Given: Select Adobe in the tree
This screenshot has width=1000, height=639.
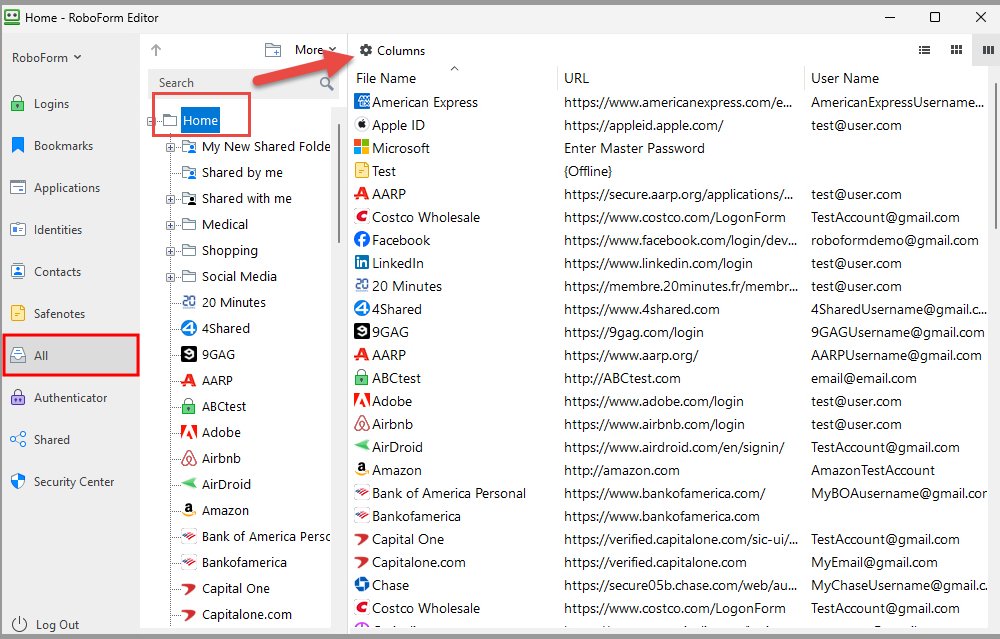Looking at the screenshot, I should [221, 432].
